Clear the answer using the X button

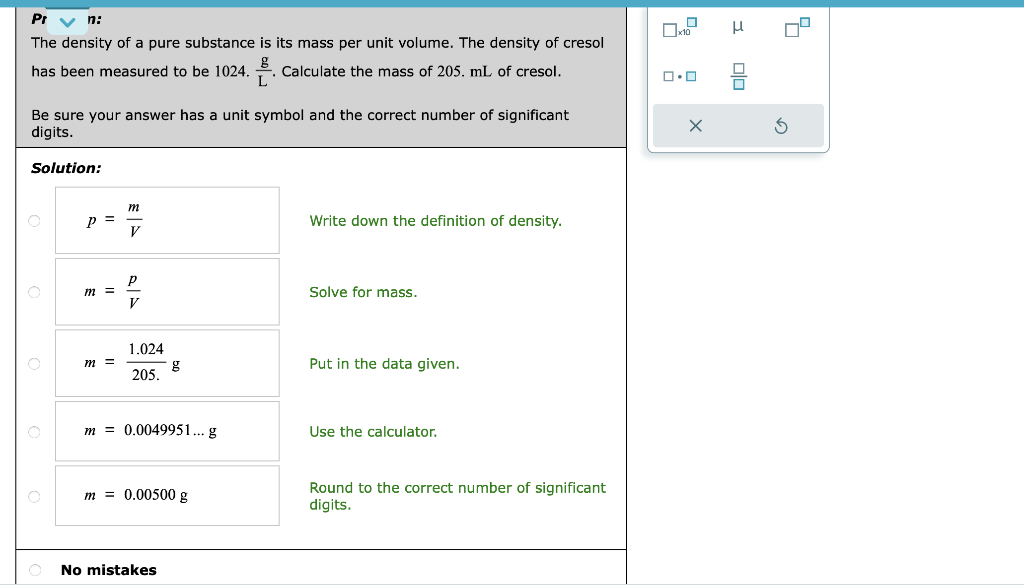pyautogui.click(x=693, y=125)
